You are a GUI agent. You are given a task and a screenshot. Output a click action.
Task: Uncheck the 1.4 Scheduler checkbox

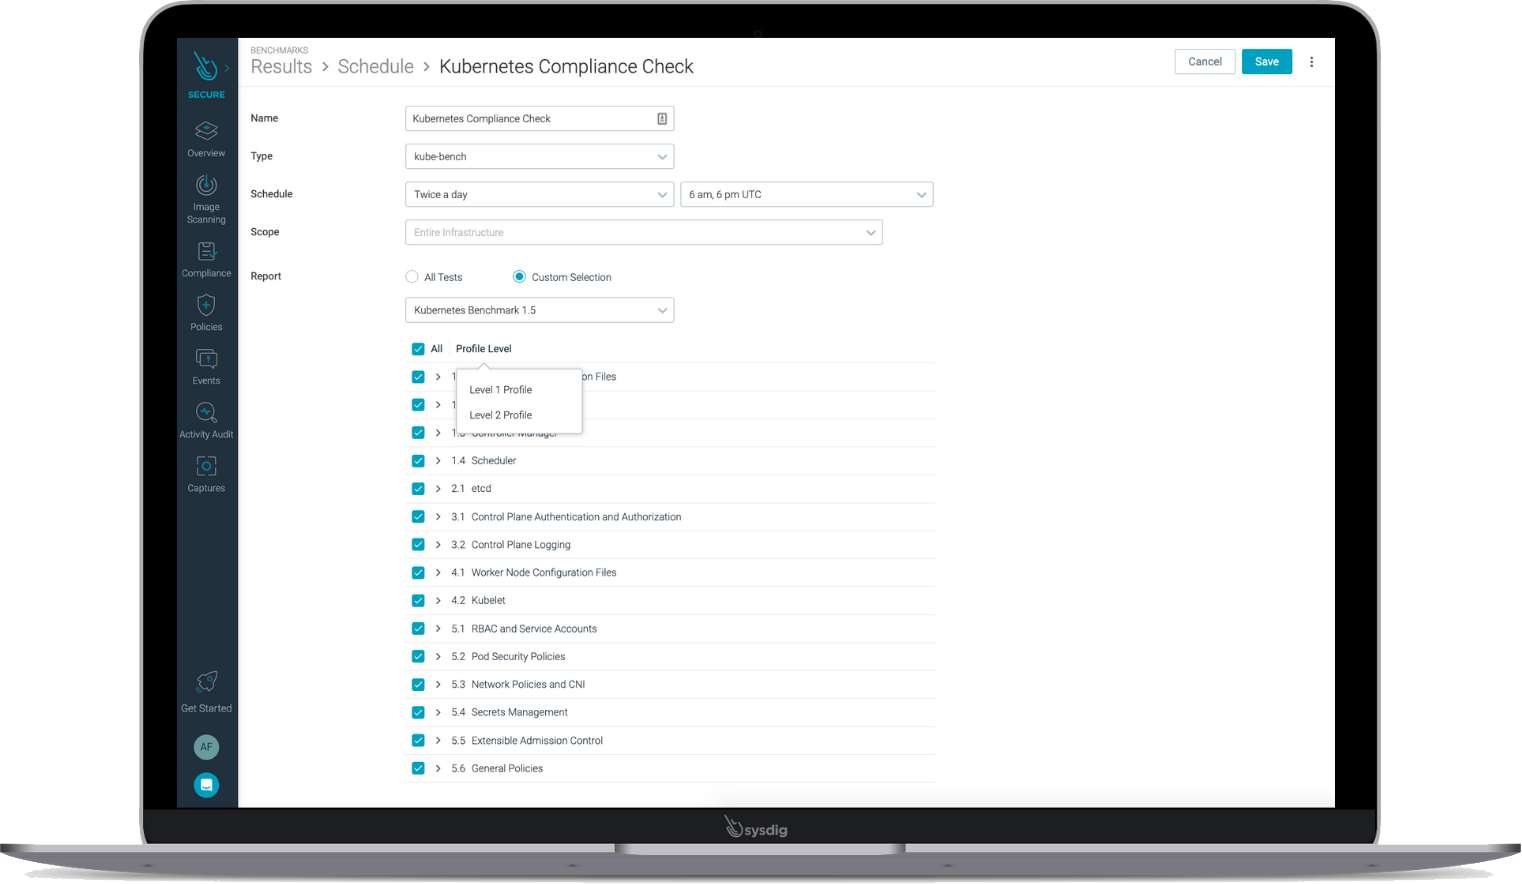point(418,461)
